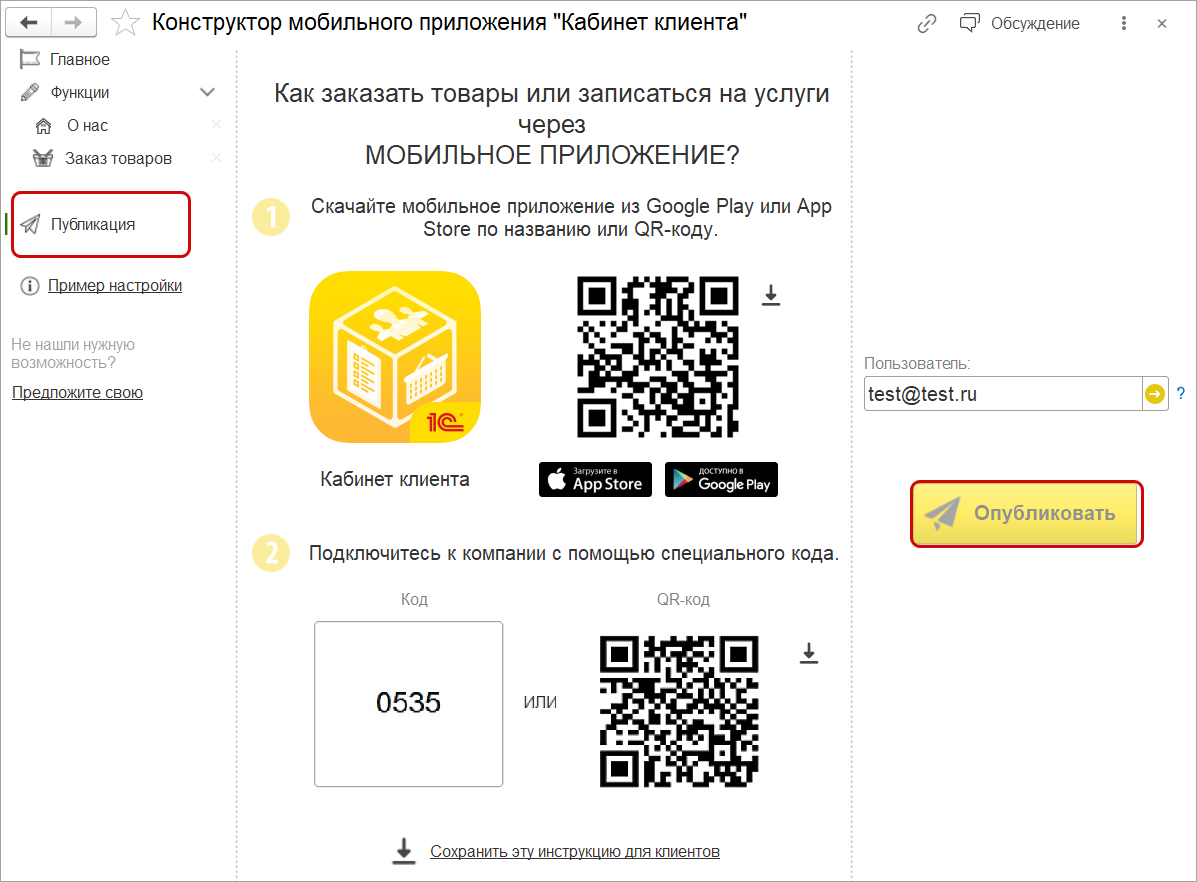Open the Обсуждение discussion panel

coord(1020,24)
